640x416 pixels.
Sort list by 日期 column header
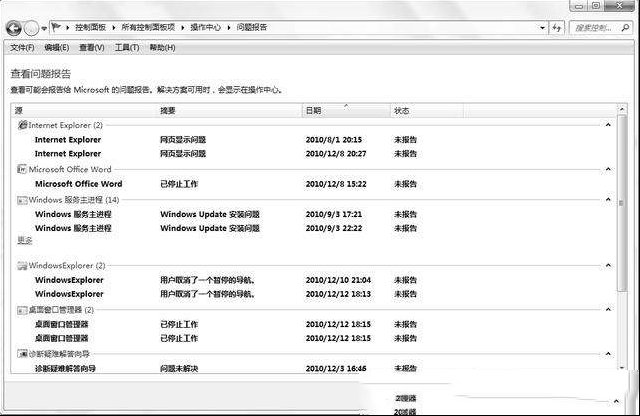click(x=346, y=111)
